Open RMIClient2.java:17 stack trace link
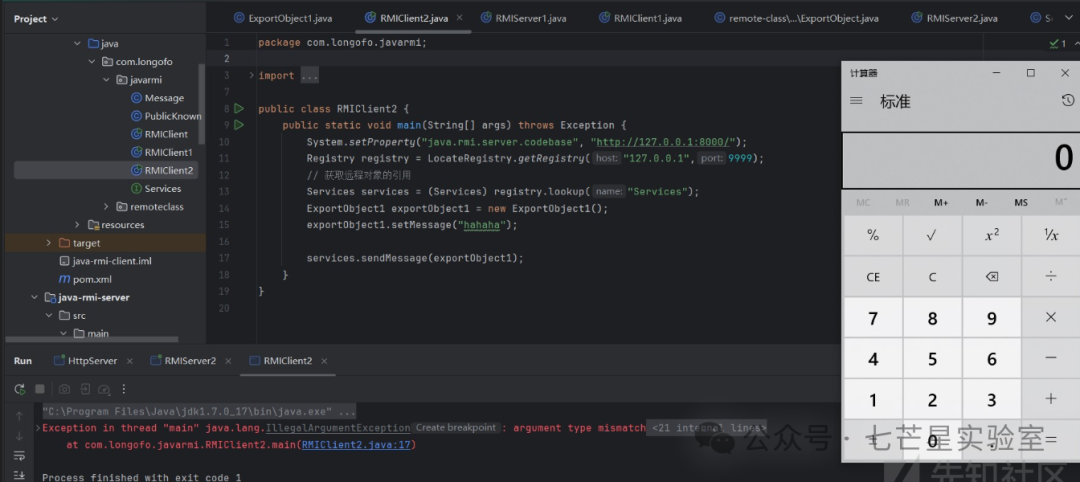 [x=357, y=445]
